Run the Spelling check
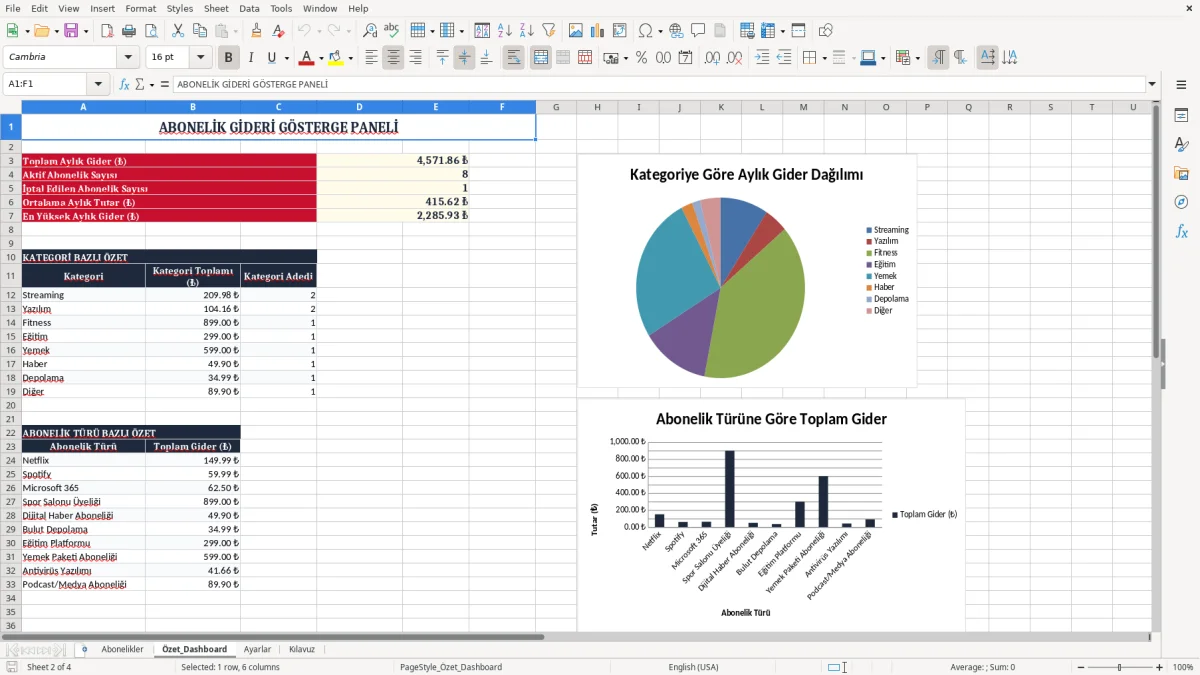 tap(392, 31)
